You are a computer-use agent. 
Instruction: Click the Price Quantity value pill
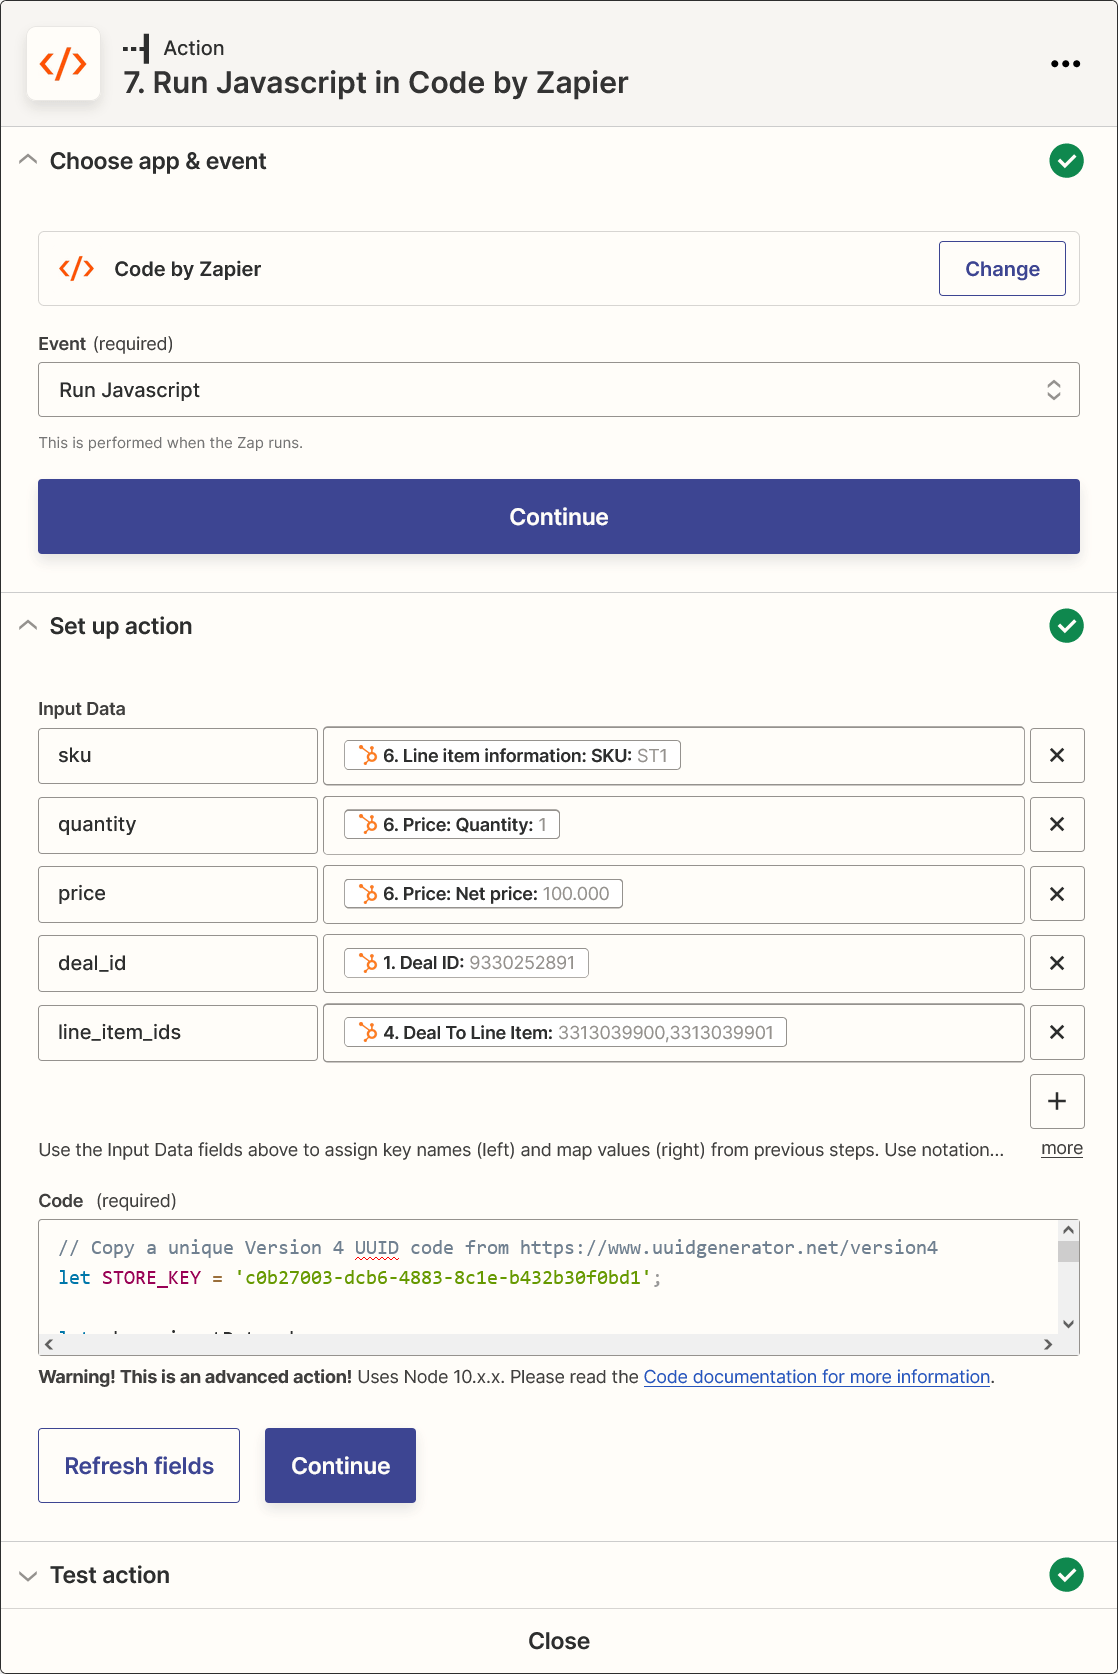tap(452, 825)
